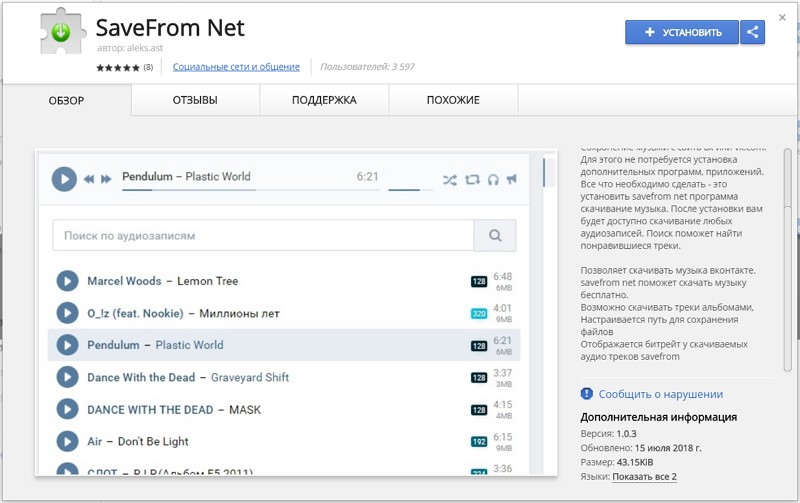The image size is (800, 503).
Task: Click the description panel vertical scrollbar
Action: point(787,260)
